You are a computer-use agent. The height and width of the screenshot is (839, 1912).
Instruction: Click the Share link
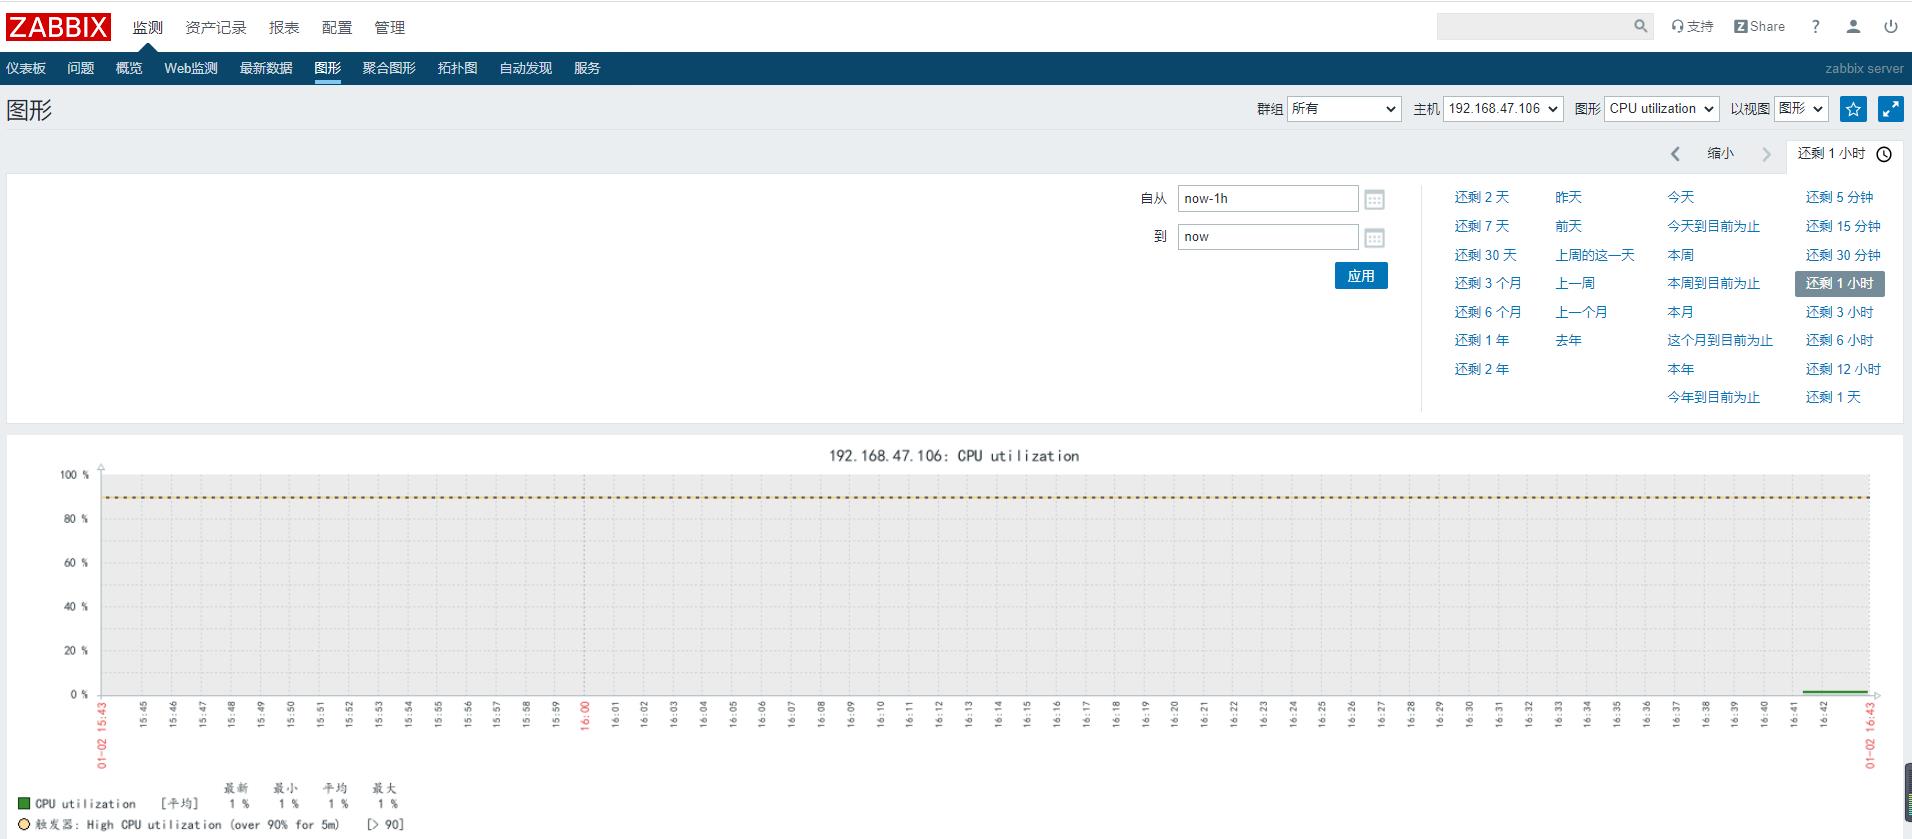click(1759, 27)
